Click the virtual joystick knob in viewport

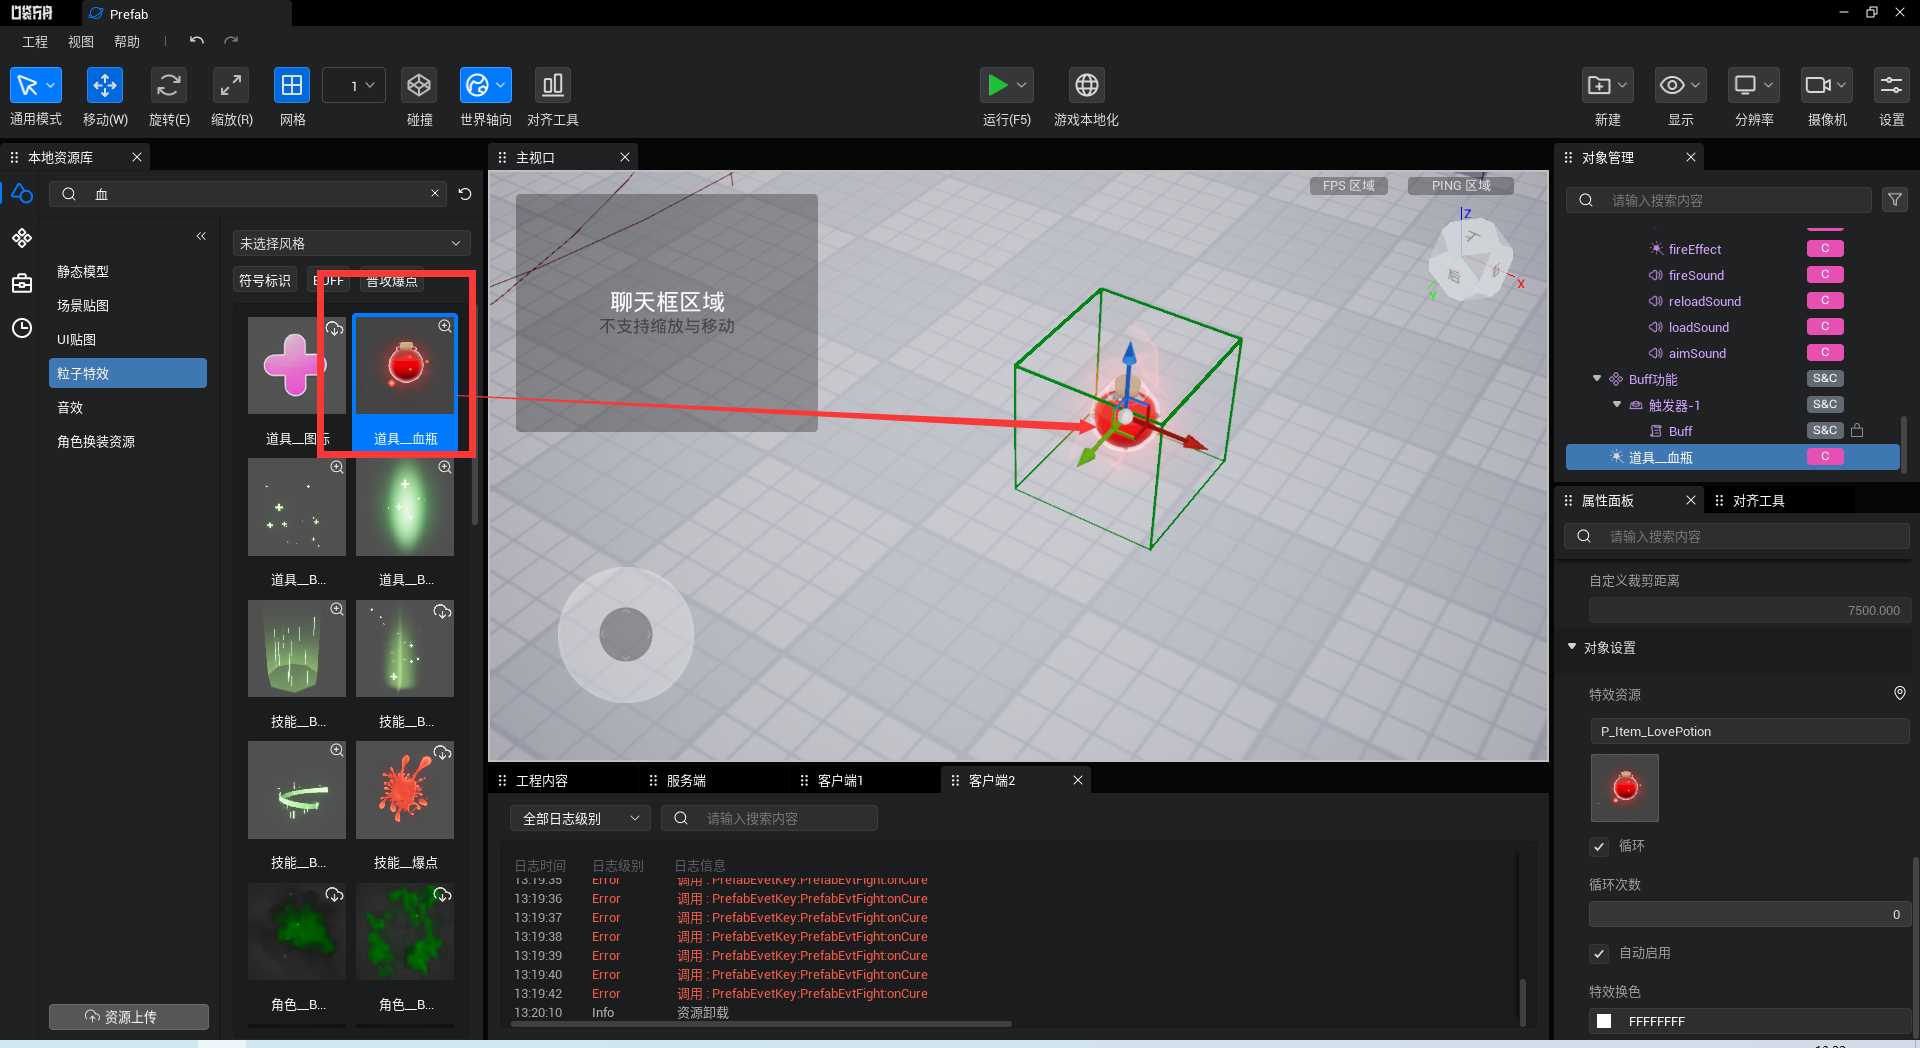(x=626, y=634)
